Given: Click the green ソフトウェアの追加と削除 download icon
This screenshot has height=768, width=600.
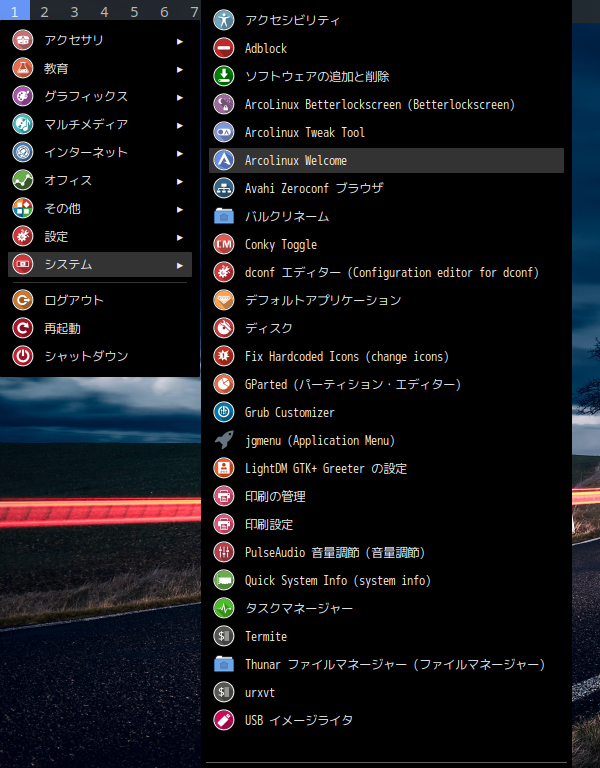Looking at the screenshot, I should point(224,76).
